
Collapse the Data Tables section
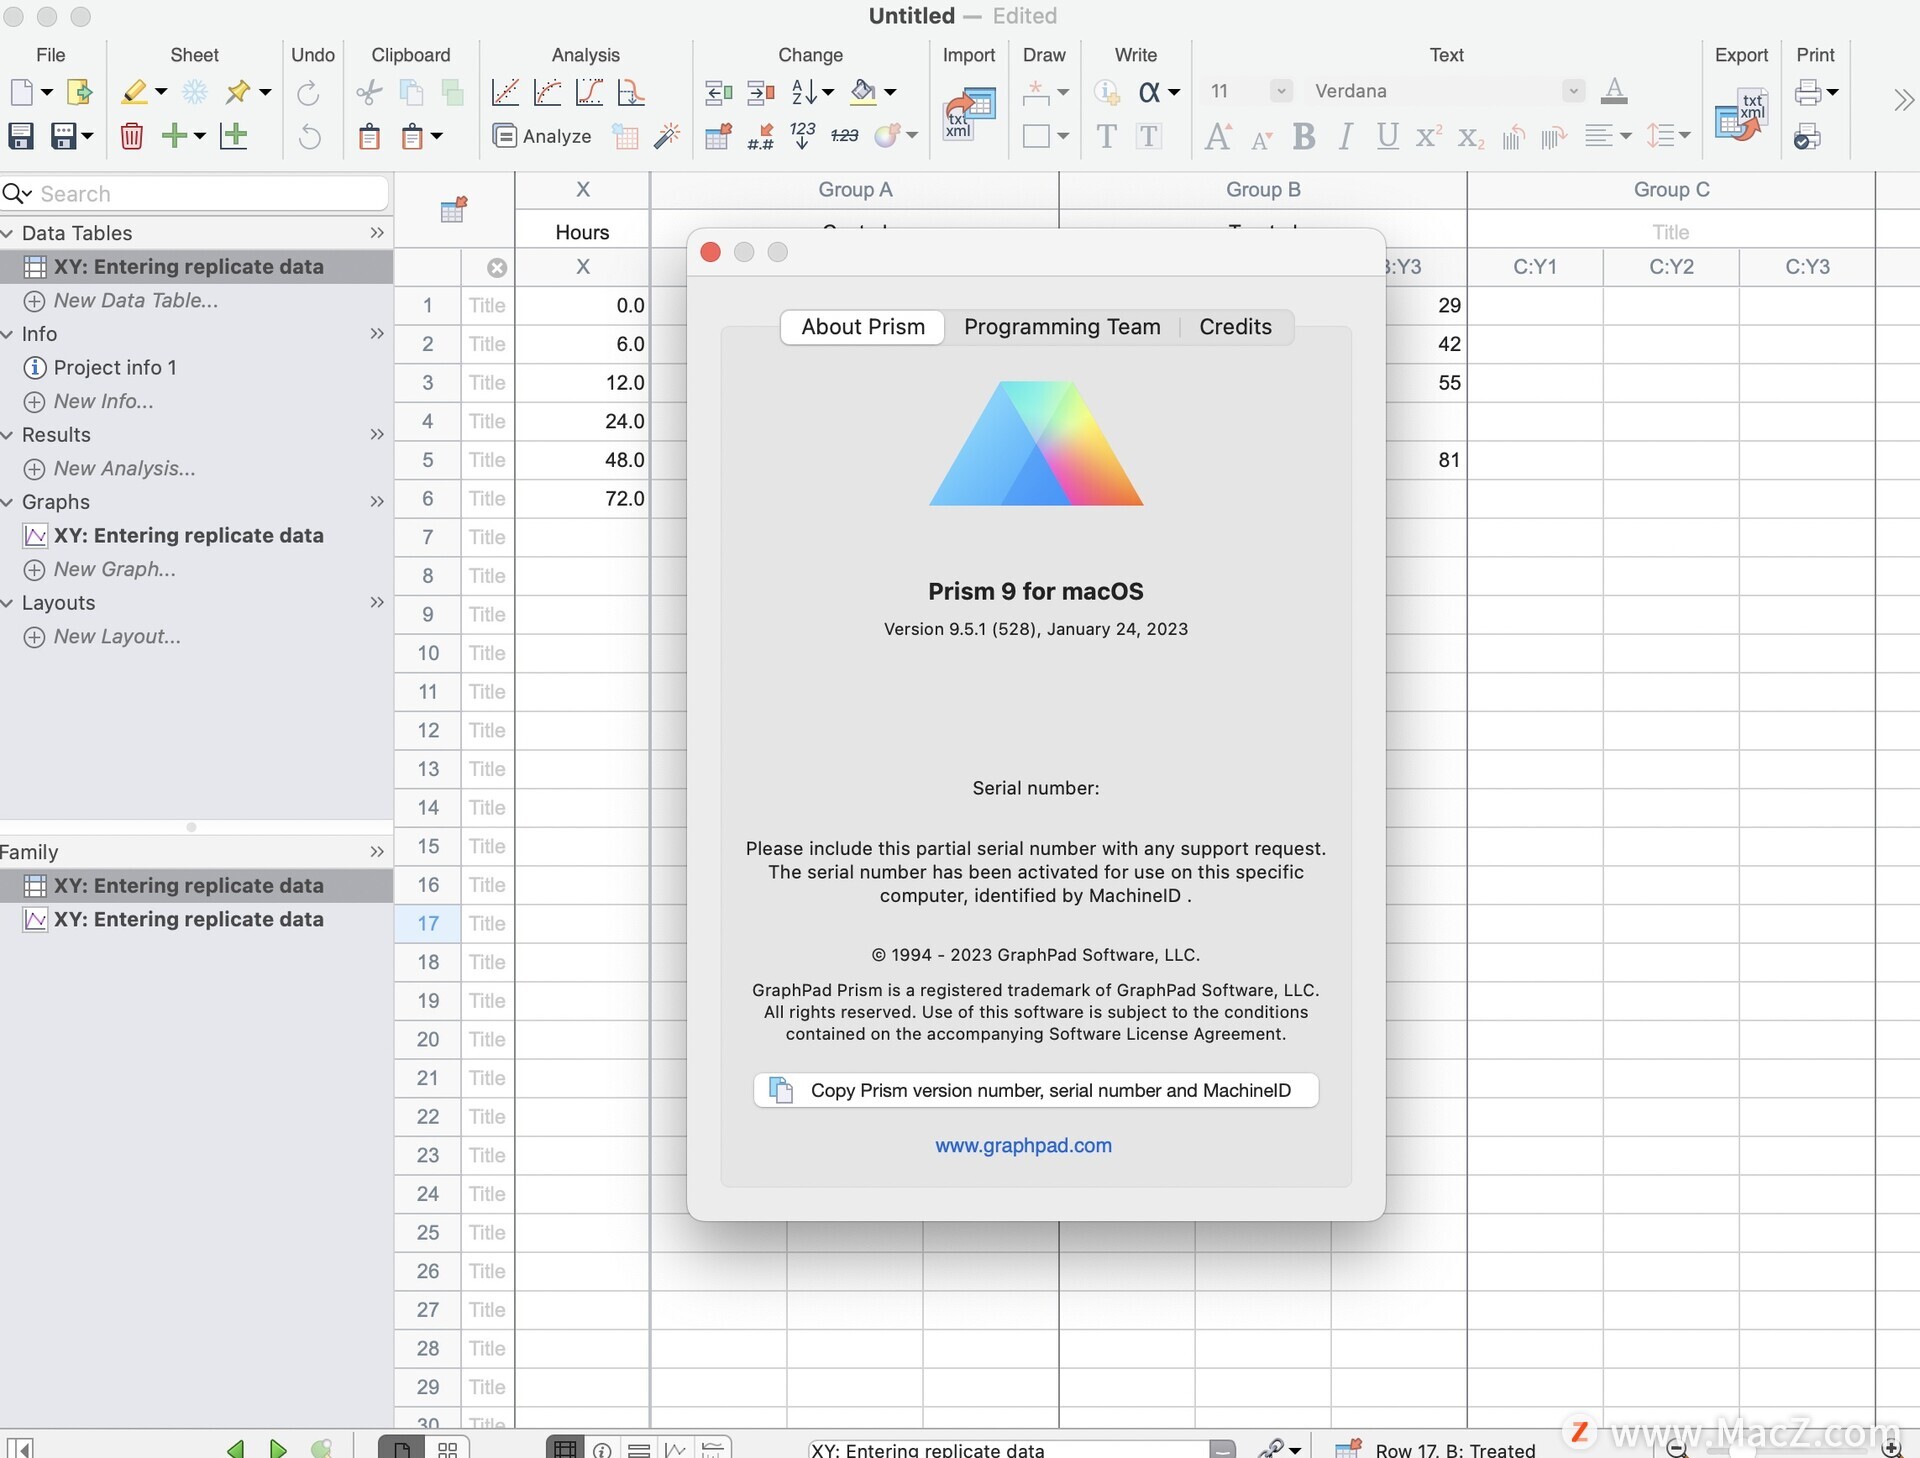click(x=9, y=233)
